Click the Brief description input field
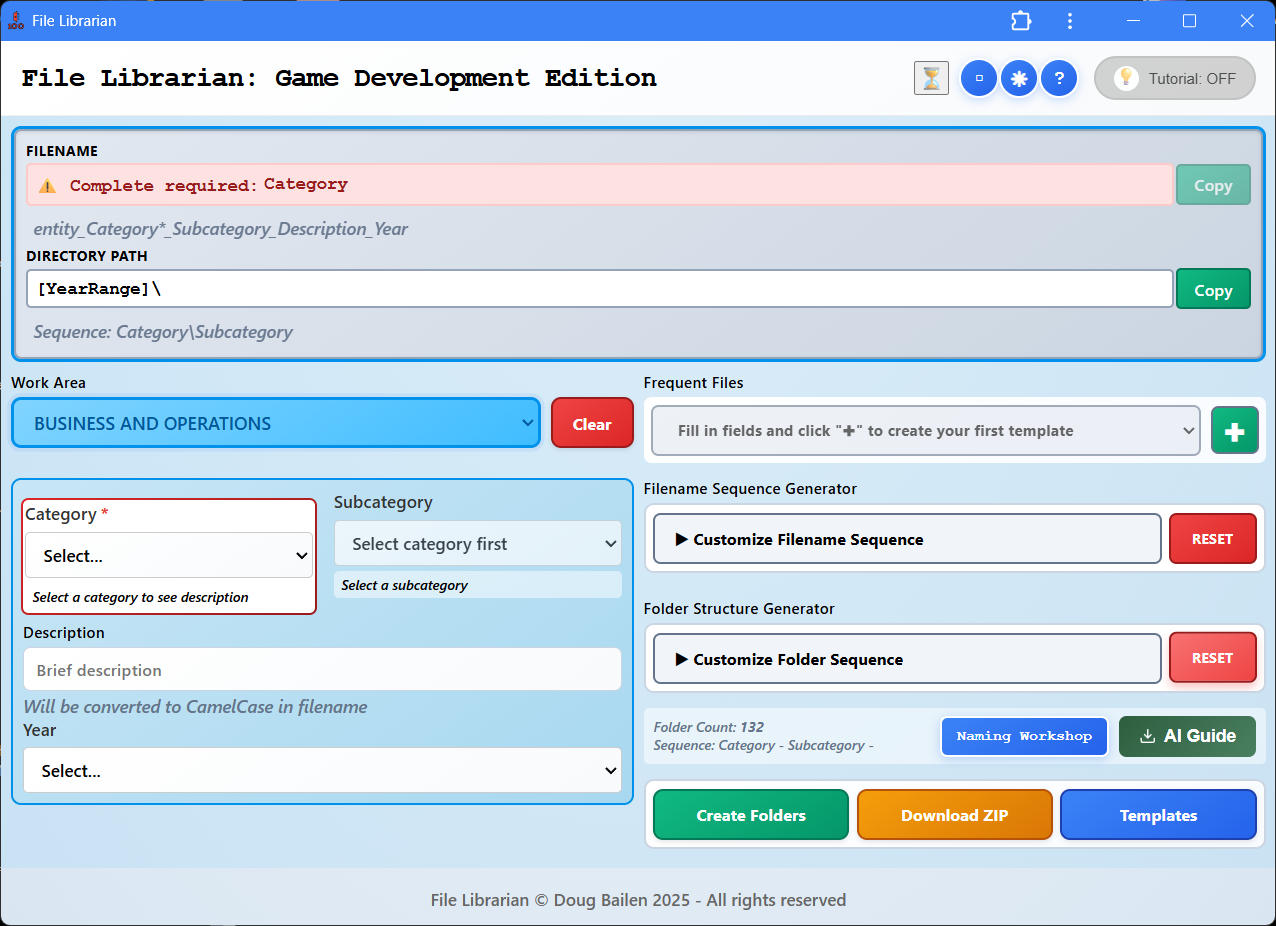This screenshot has width=1276, height=926. point(322,670)
